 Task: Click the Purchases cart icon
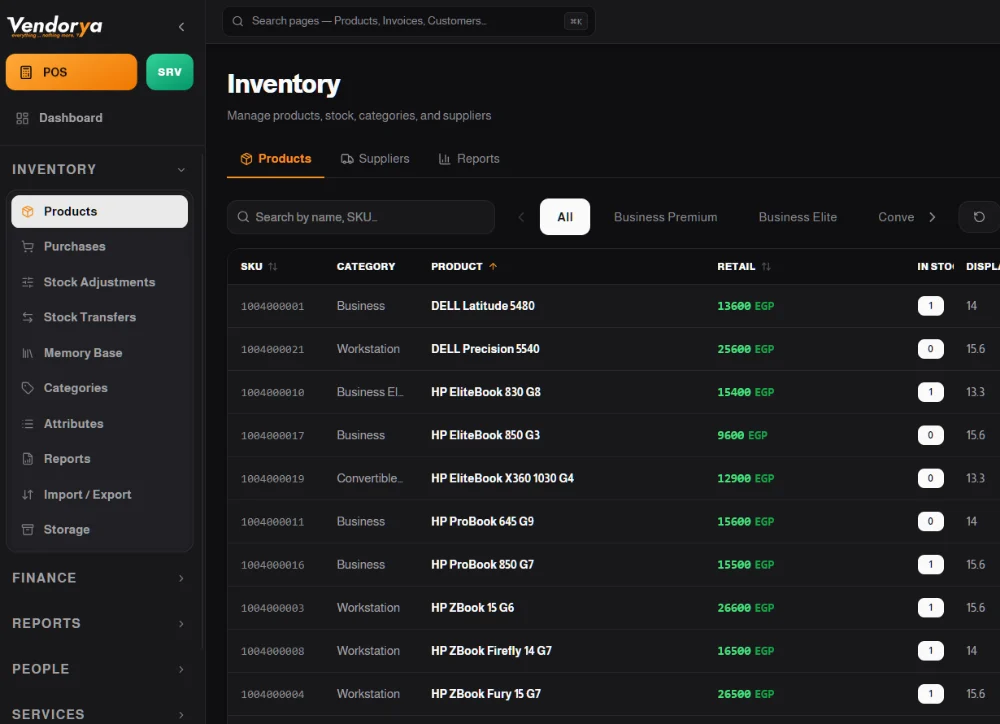coord(27,246)
